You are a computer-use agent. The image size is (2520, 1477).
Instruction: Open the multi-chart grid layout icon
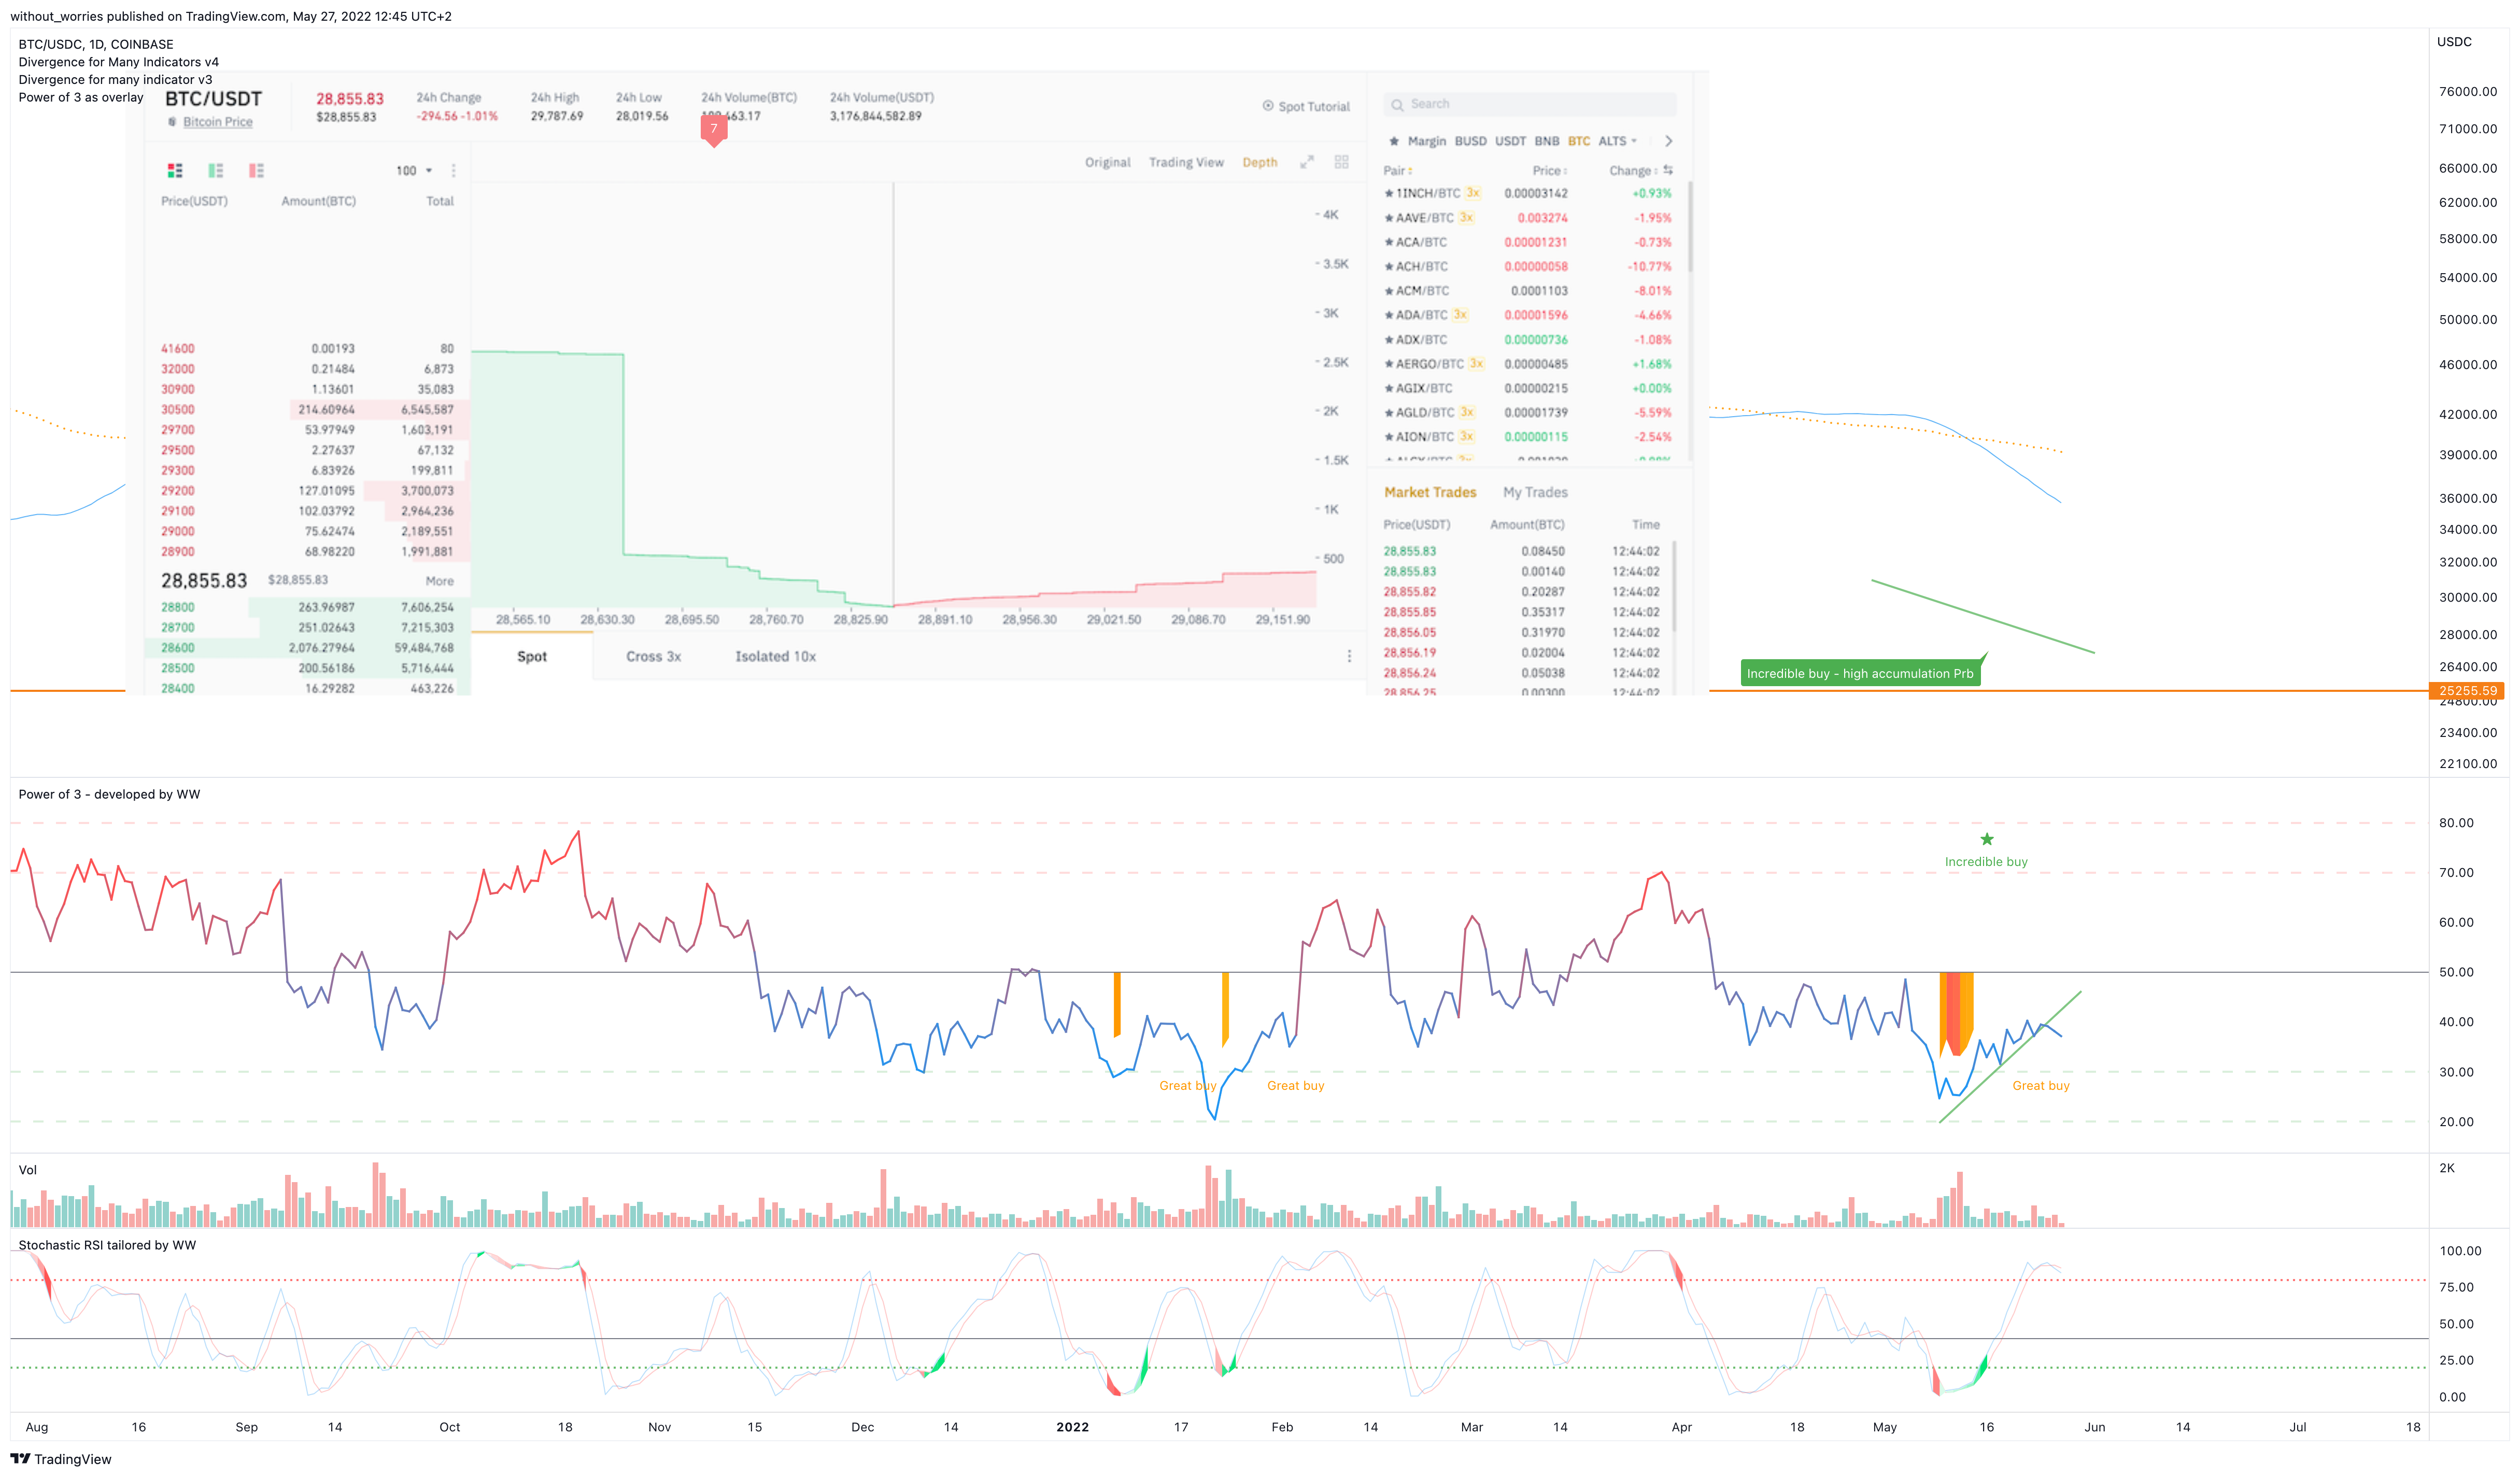click(x=1341, y=162)
